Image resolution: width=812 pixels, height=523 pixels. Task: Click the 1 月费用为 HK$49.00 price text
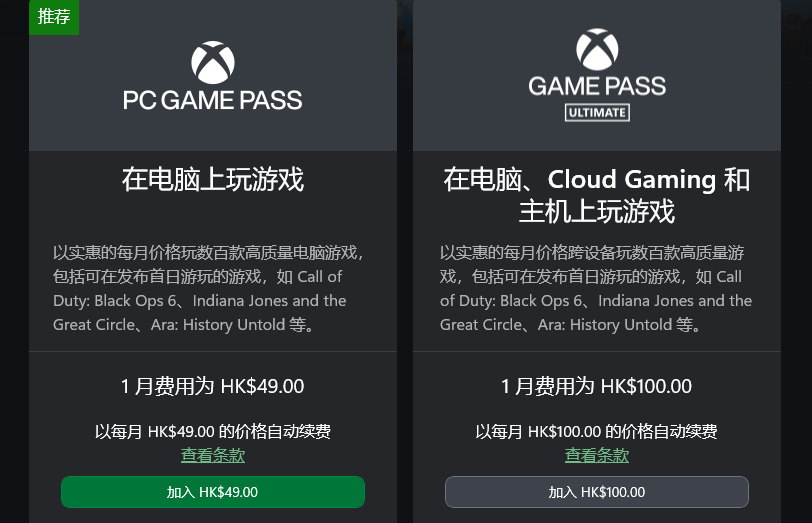click(x=212, y=386)
